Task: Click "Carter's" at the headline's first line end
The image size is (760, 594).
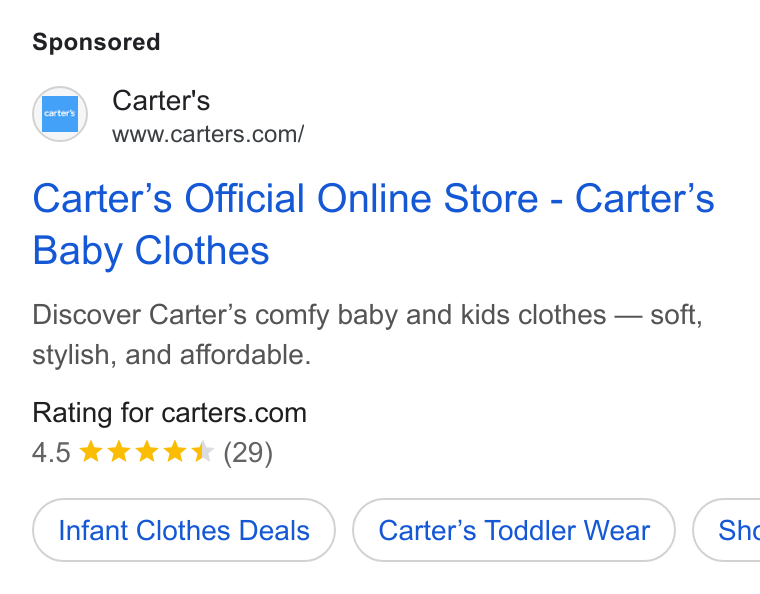Action: pos(645,198)
